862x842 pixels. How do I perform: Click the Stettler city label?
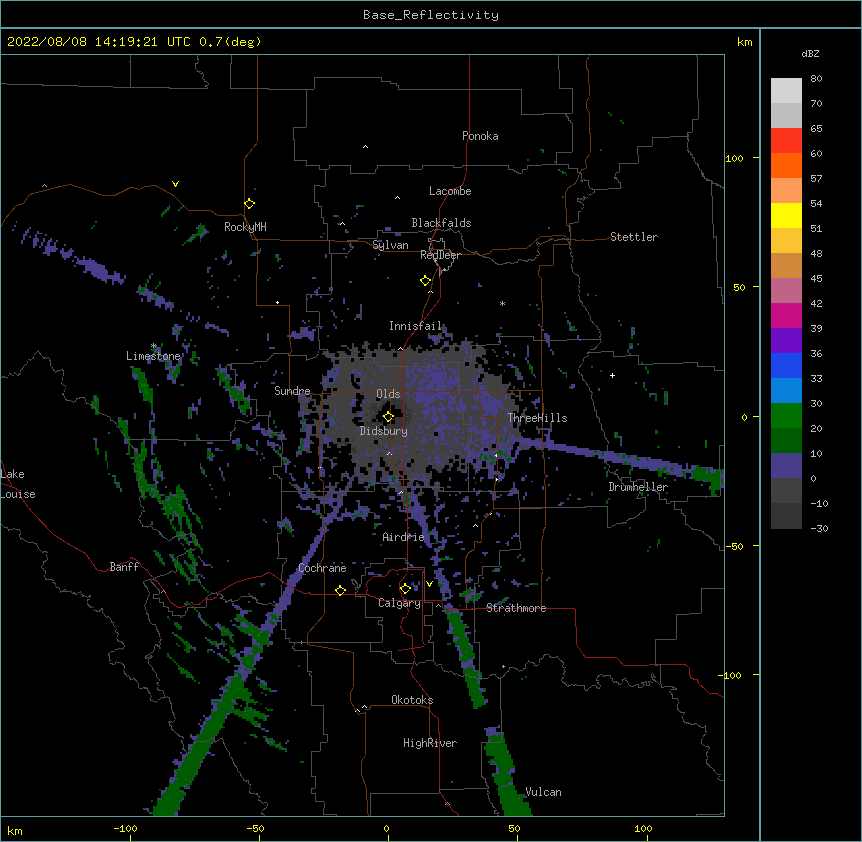click(x=634, y=237)
